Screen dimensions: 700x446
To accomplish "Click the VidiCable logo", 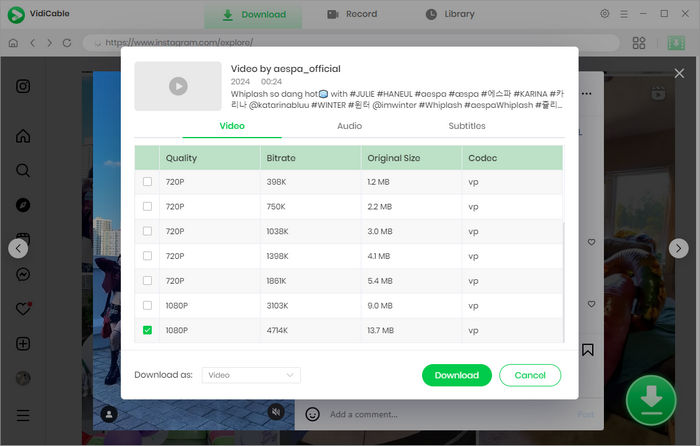I will coord(17,15).
